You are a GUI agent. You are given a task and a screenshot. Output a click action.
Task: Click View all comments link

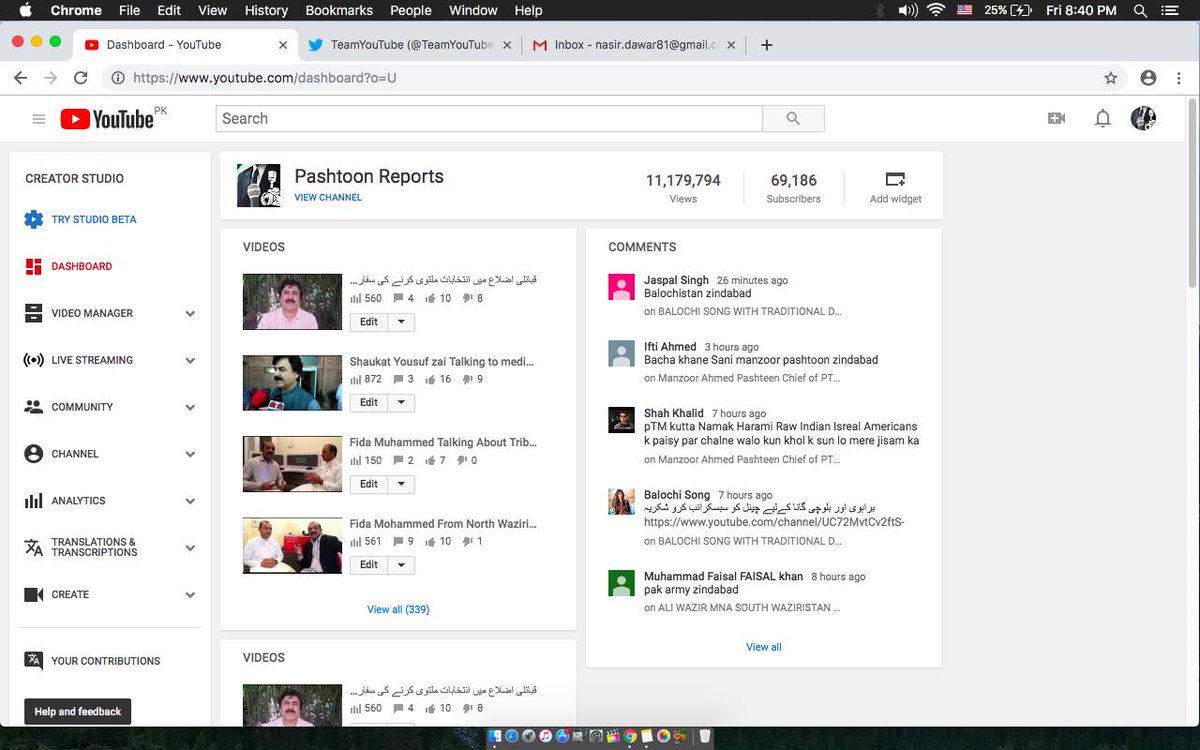764,647
